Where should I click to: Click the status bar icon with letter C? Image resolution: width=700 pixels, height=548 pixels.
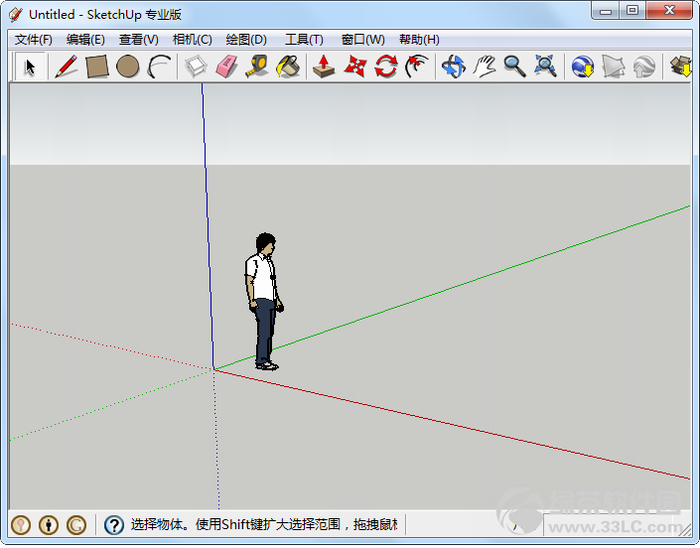(x=76, y=525)
